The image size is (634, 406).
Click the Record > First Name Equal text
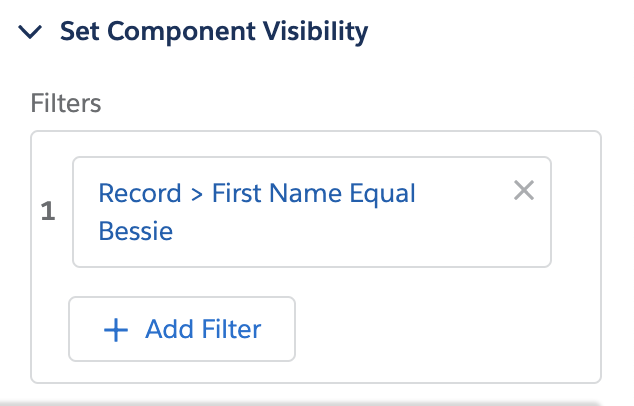256,193
